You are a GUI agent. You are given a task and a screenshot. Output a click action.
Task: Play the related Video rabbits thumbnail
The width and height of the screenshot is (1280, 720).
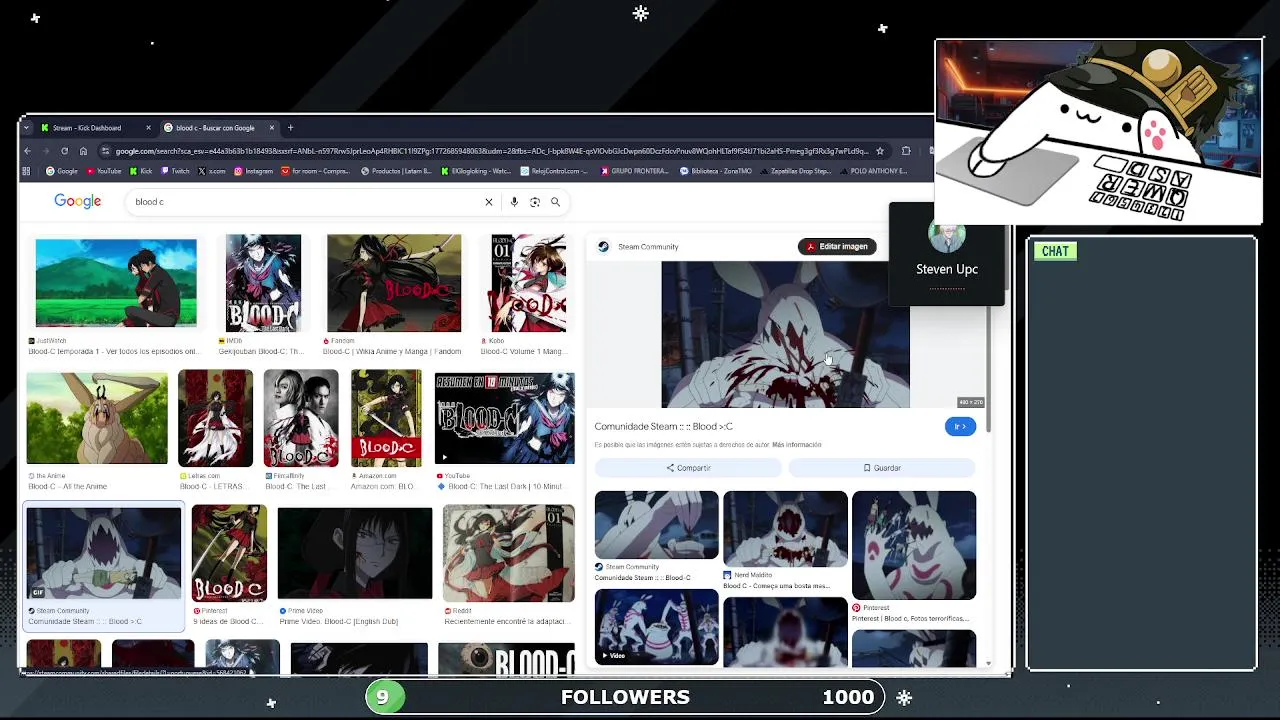click(656, 627)
